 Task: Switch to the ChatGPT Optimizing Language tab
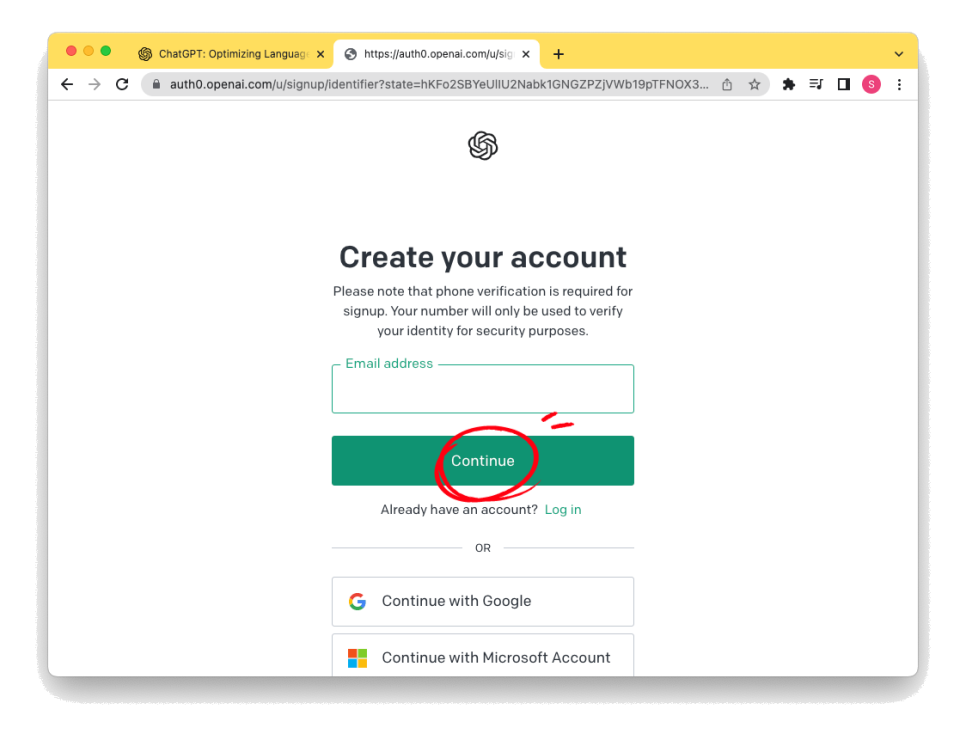[x=228, y=54]
